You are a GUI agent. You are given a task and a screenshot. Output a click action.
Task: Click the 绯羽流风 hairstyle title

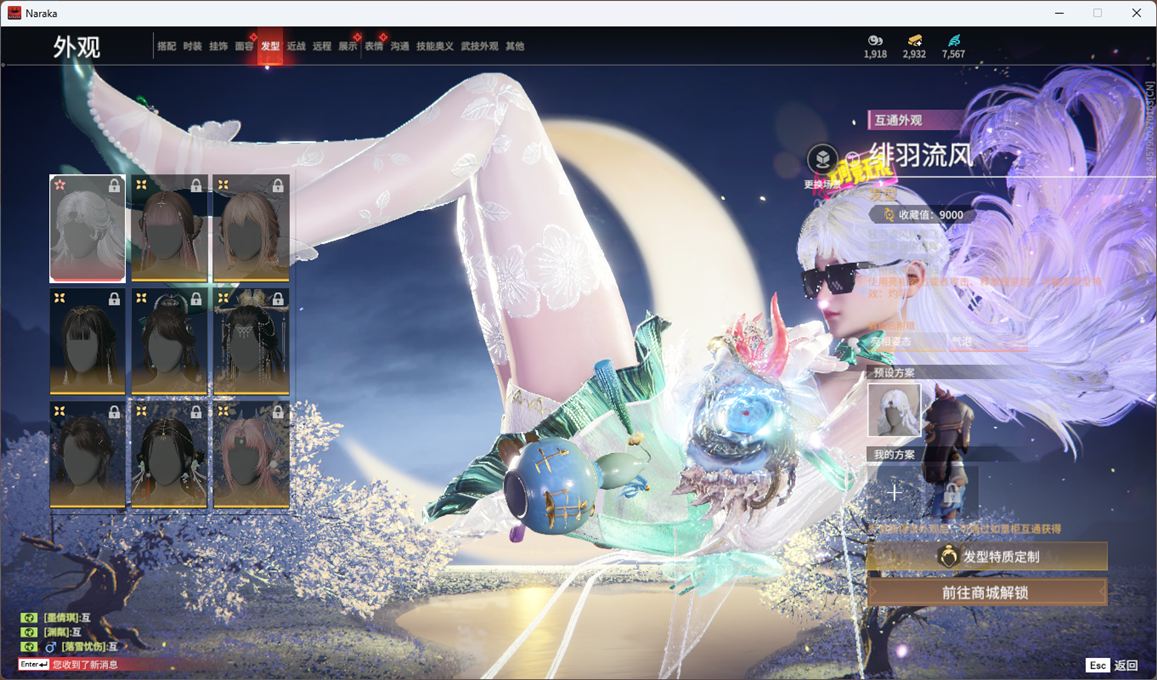coord(921,155)
